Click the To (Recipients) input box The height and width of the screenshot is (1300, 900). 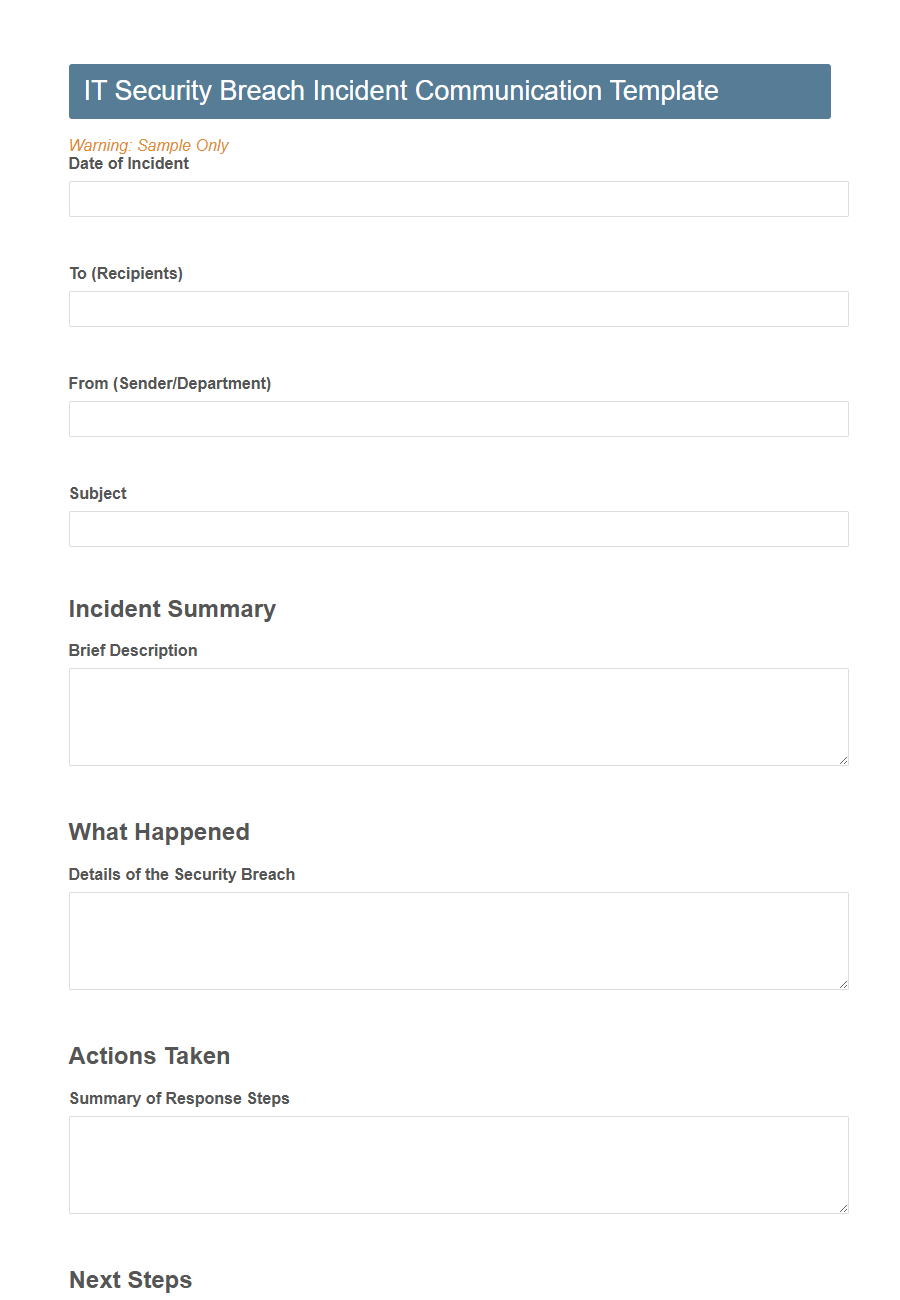point(458,309)
